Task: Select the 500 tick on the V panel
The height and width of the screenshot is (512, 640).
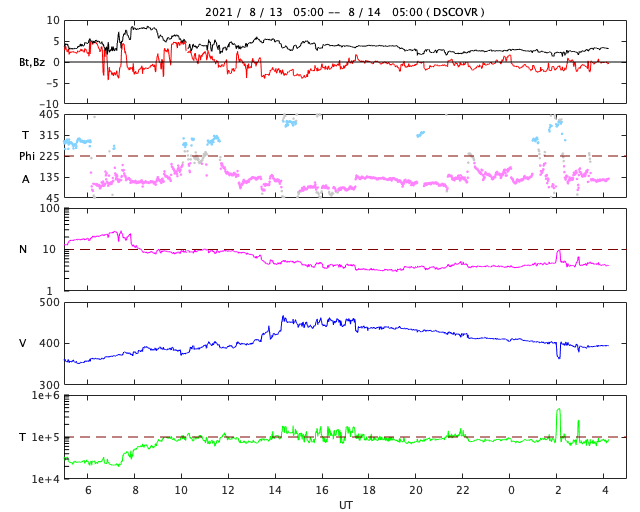Action: 49,303
